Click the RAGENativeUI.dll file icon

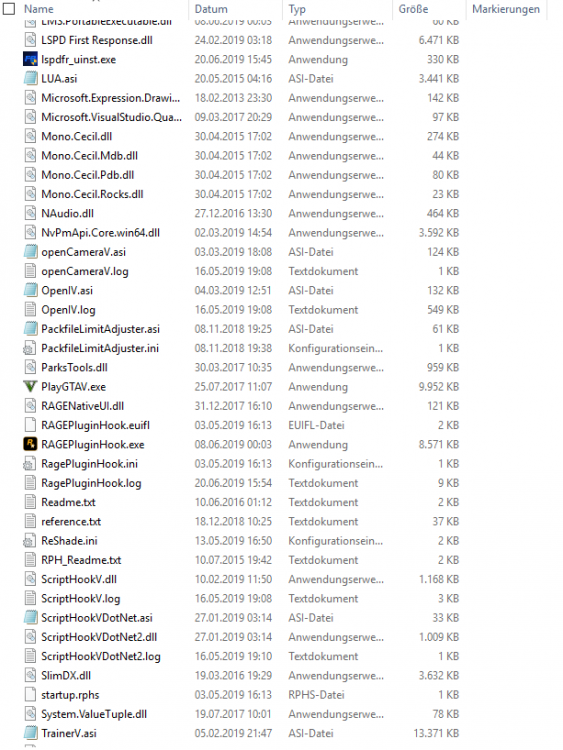tap(30, 406)
